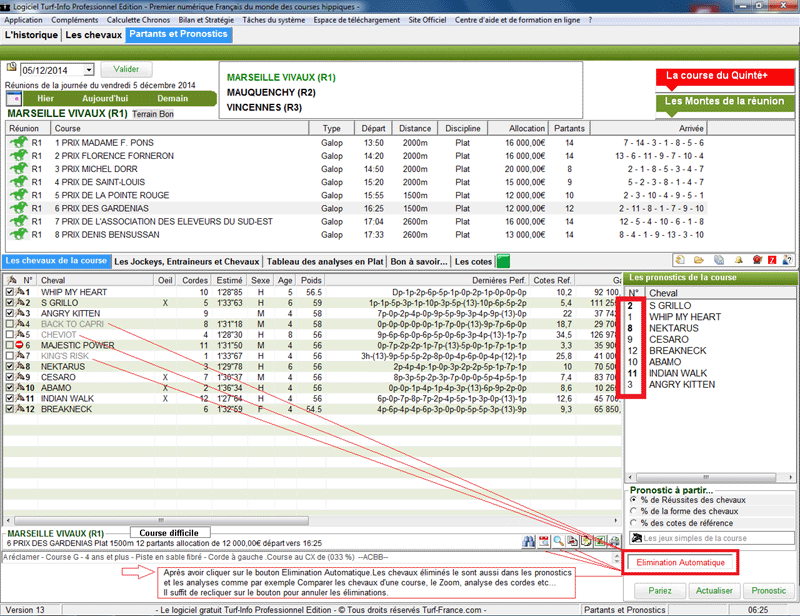Click the red Z icon
The height and width of the screenshot is (616, 800).
click(x=772, y=260)
